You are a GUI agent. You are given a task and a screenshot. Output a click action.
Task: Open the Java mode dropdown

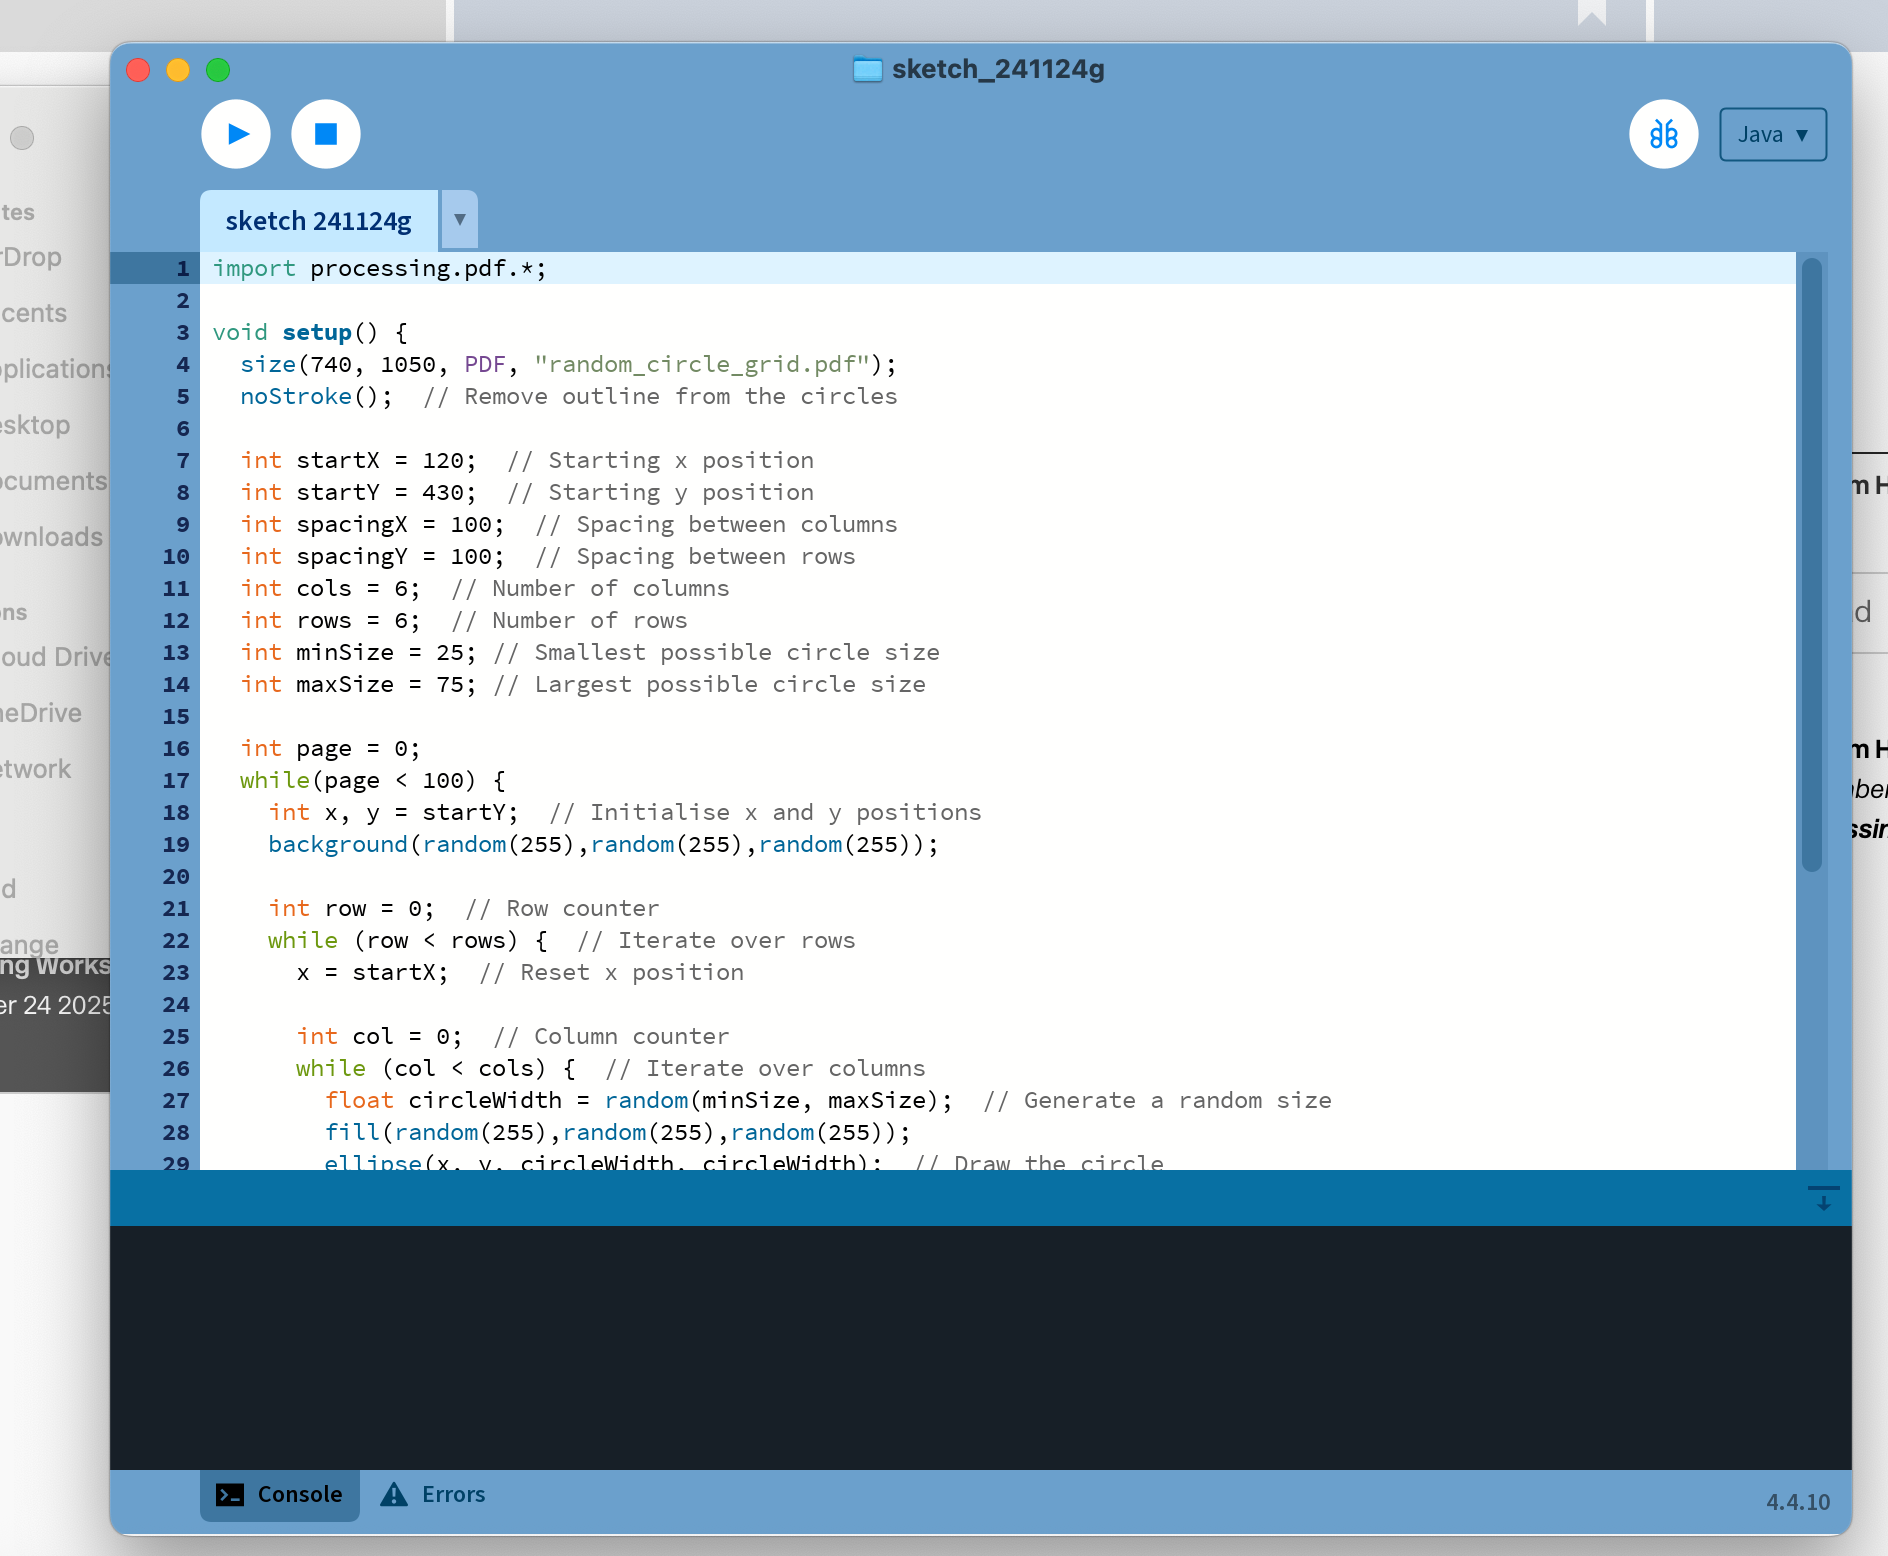coord(1772,134)
